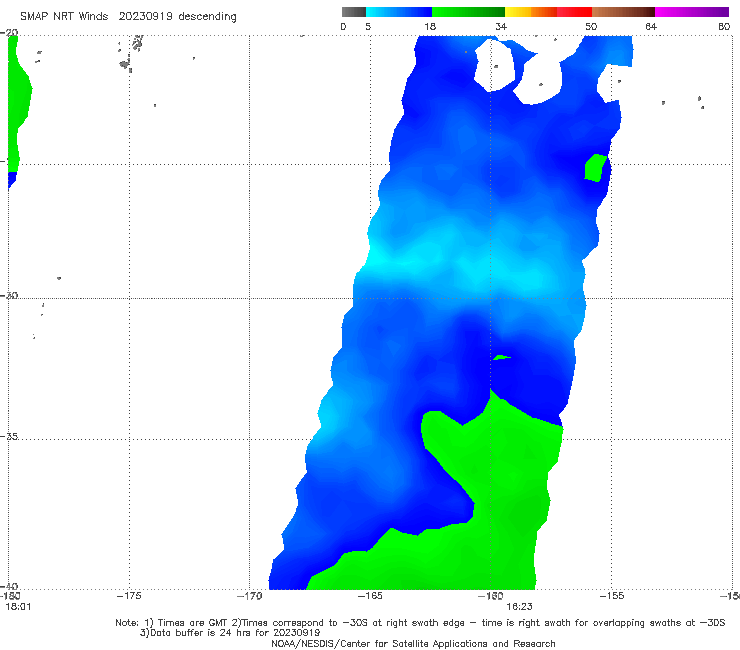Click the "Data buffer is 24 hrs" note
The height and width of the screenshot is (650, 740).
pyautogui.click(x=230, y=633)
